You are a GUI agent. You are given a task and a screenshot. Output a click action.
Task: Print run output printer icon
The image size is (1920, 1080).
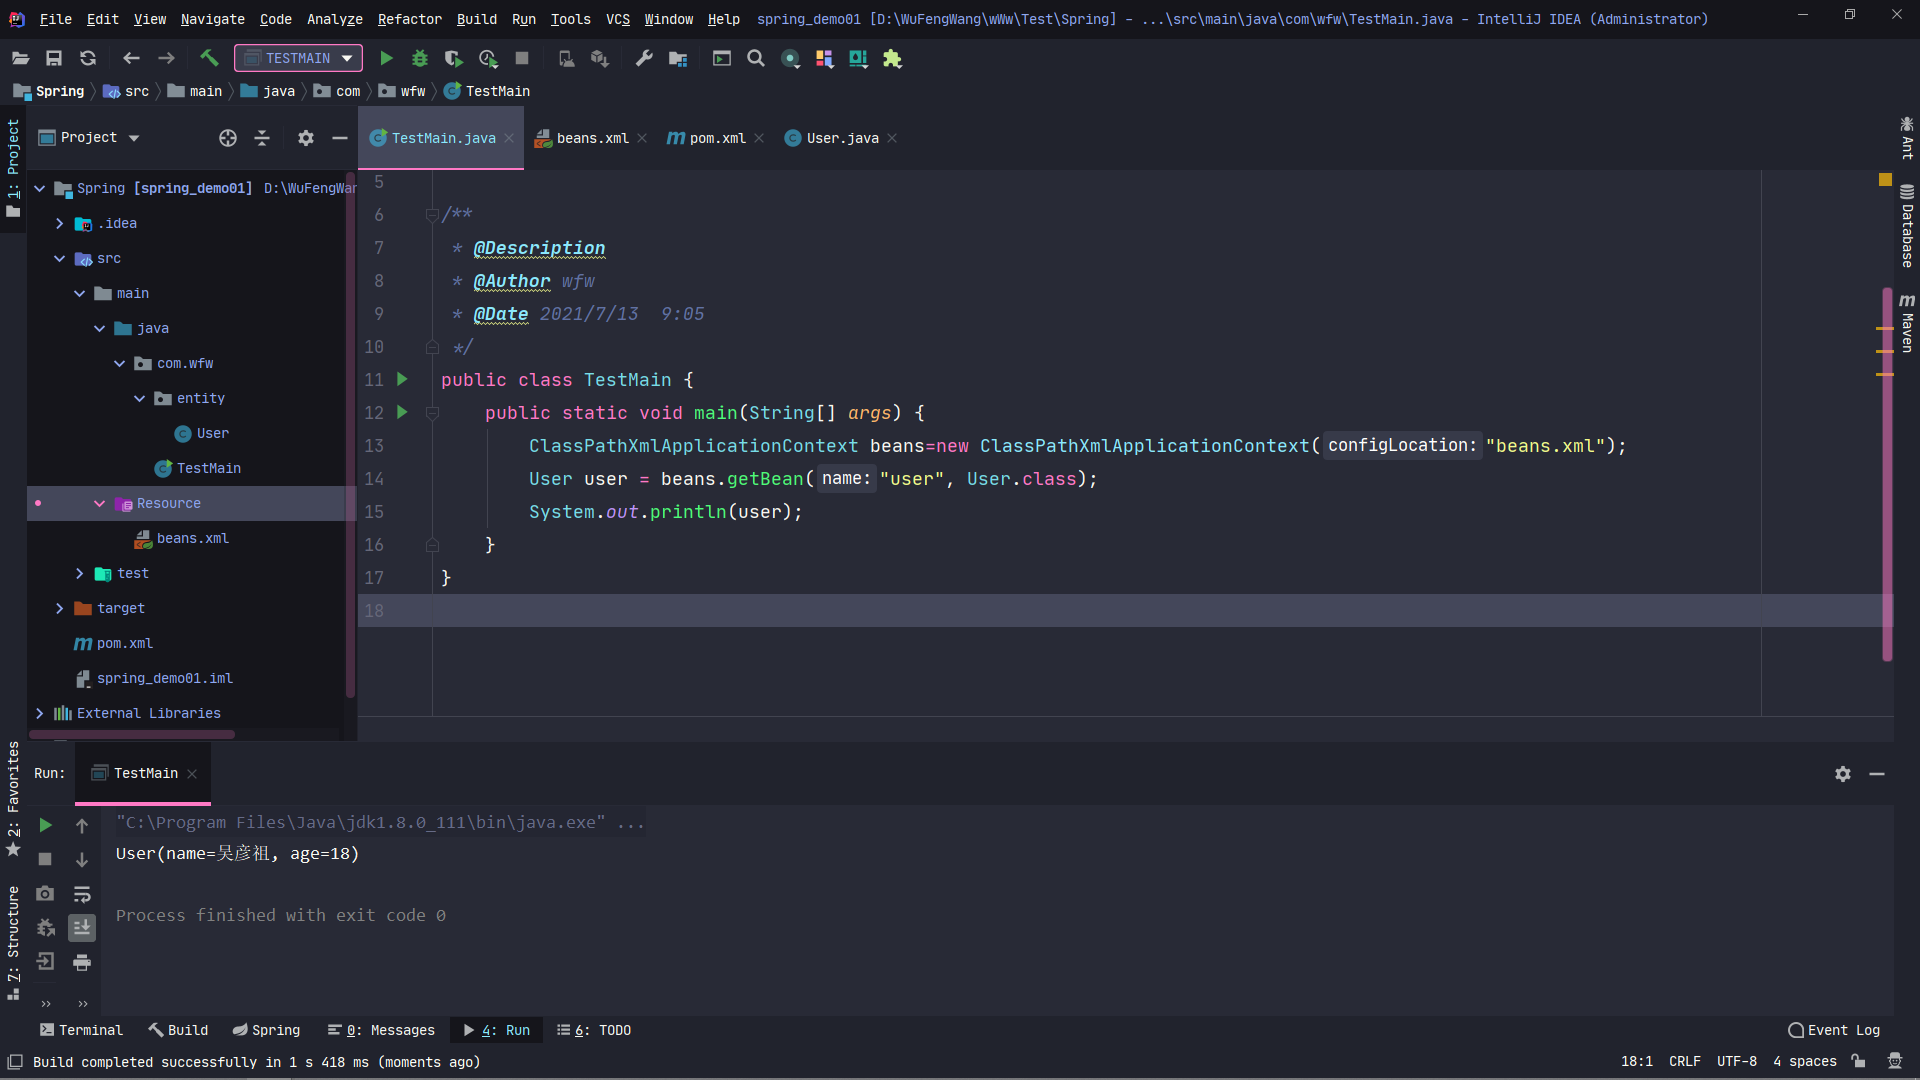point(82,962)
